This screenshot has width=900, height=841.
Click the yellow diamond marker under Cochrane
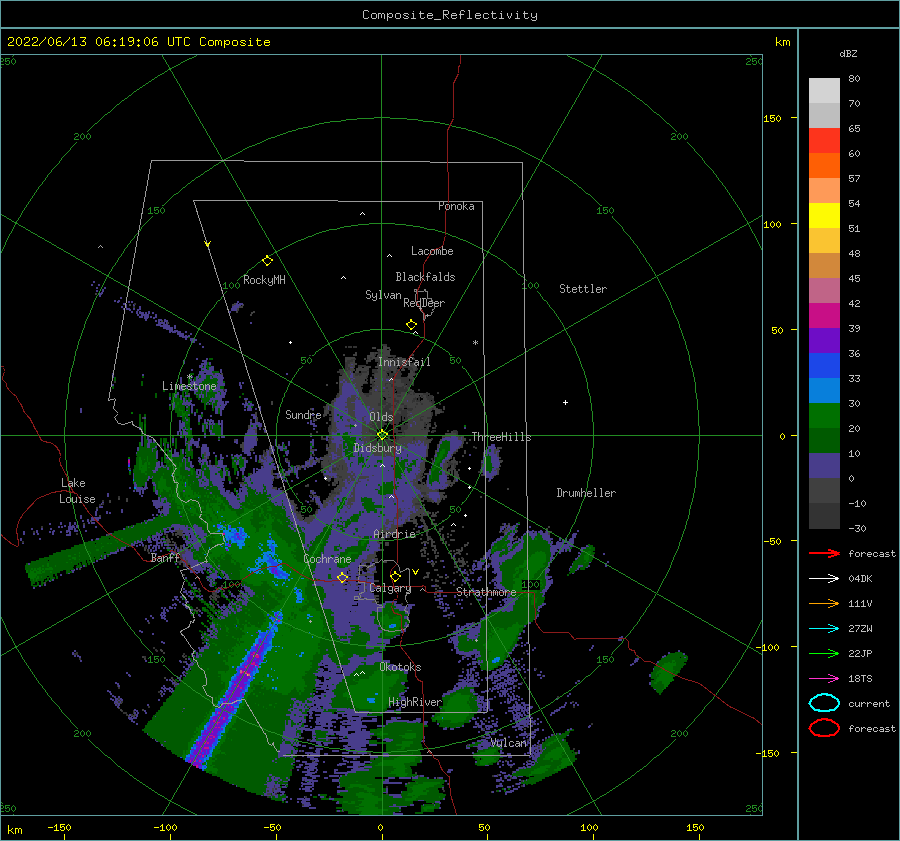(342, 577)
